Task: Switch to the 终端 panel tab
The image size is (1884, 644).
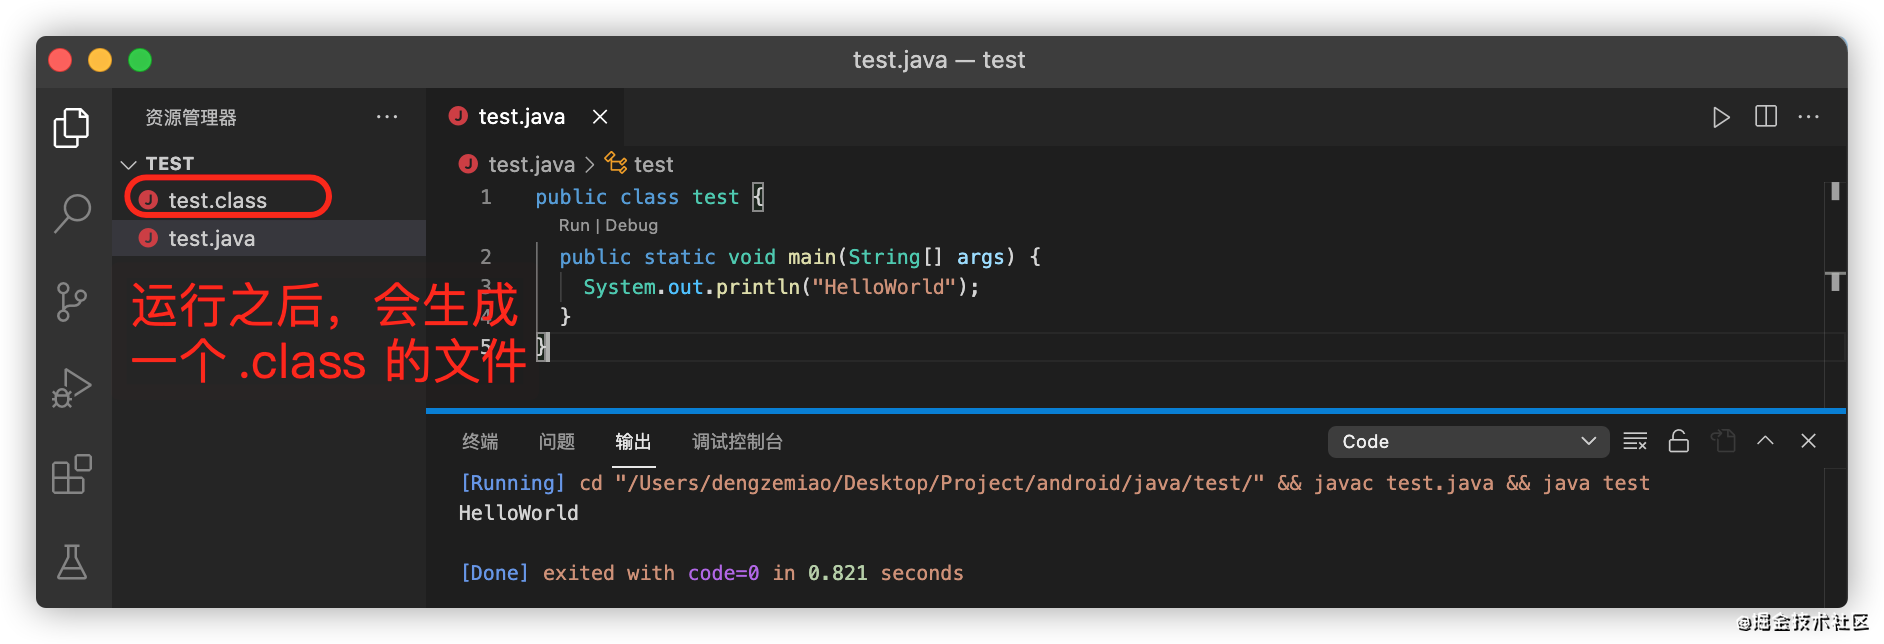Action: [480, 441]
